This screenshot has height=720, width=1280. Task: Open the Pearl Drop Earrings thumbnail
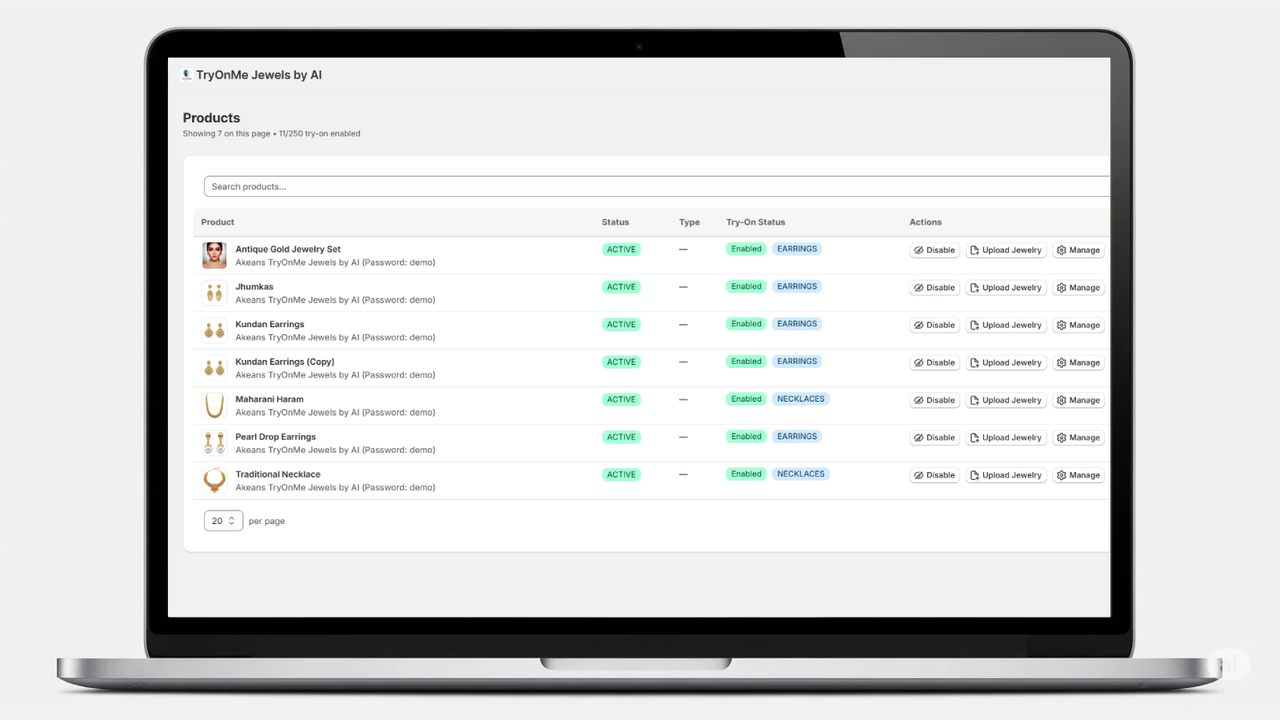(x=214, y=443)
